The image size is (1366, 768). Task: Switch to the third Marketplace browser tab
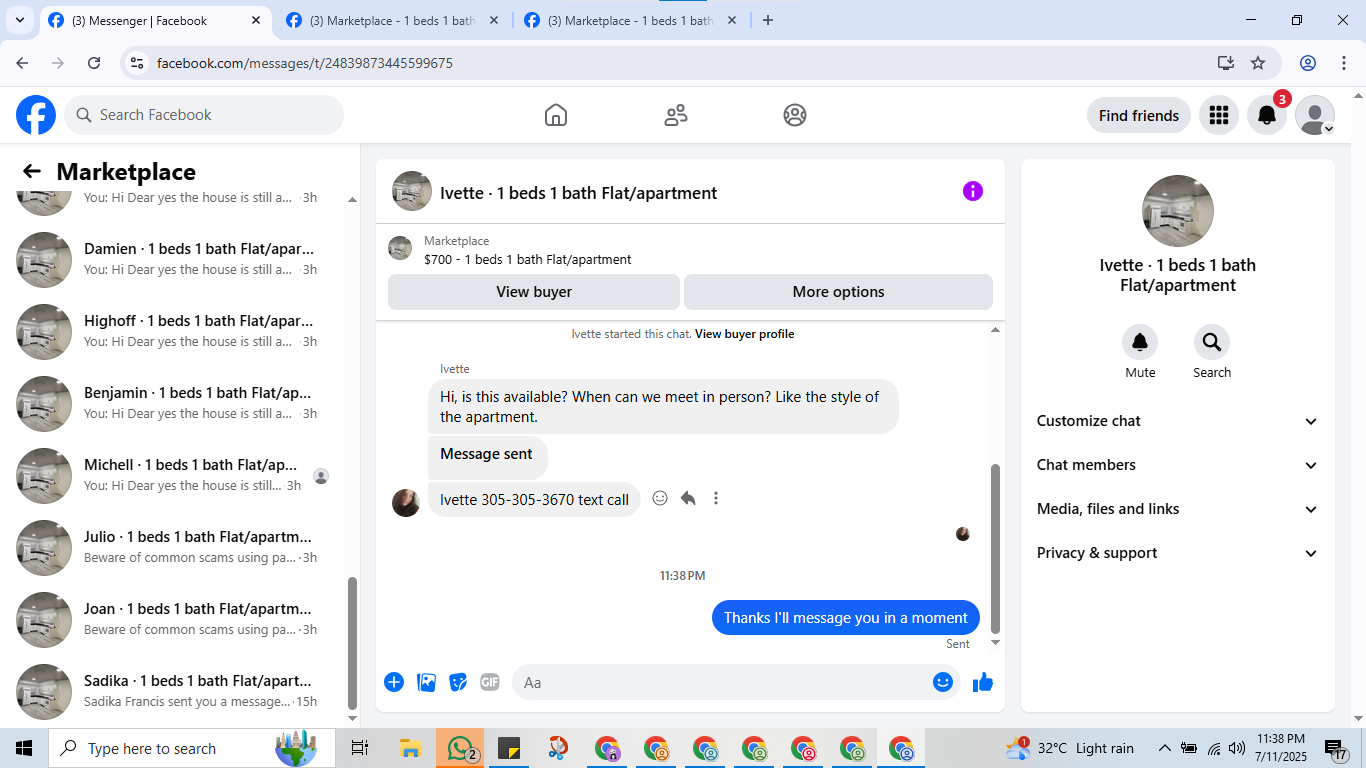coord(631,20)
